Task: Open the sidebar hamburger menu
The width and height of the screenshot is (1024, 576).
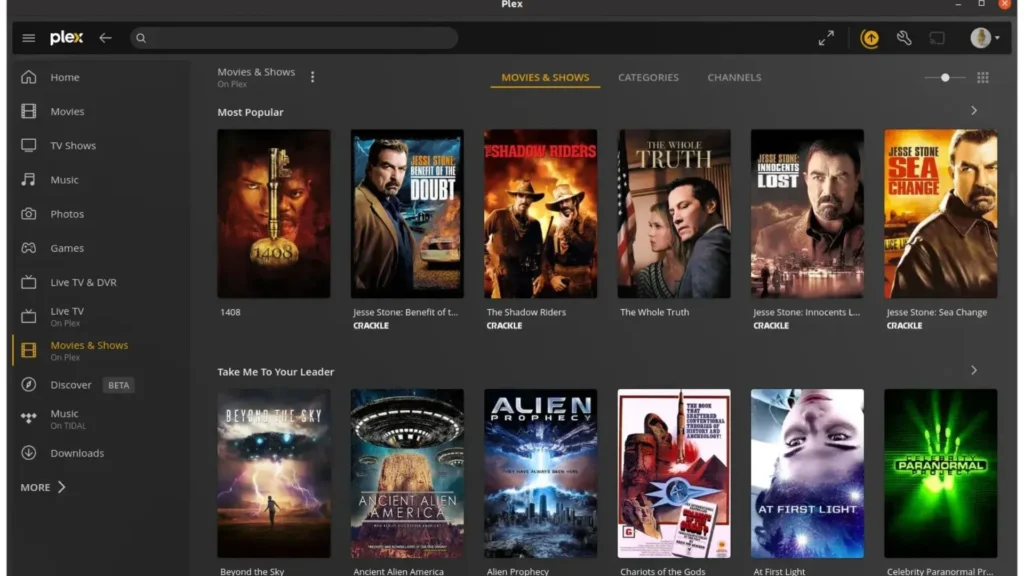Action: click(x=28, y=38)
